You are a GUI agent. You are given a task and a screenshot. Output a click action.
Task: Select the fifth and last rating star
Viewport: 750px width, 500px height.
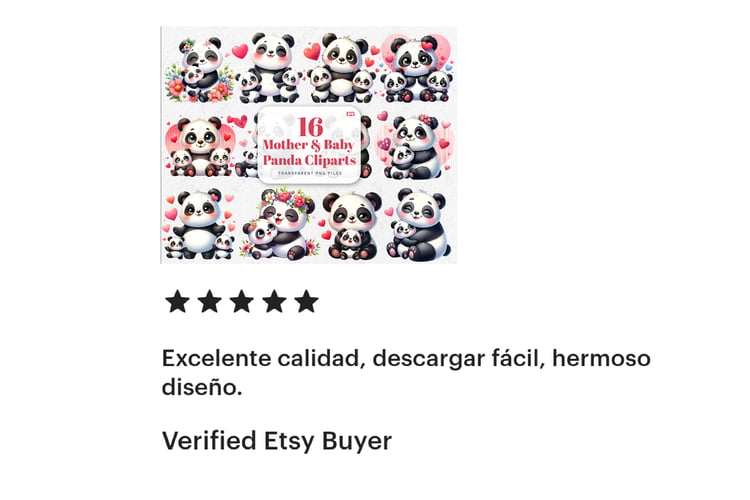click(306, 301)
